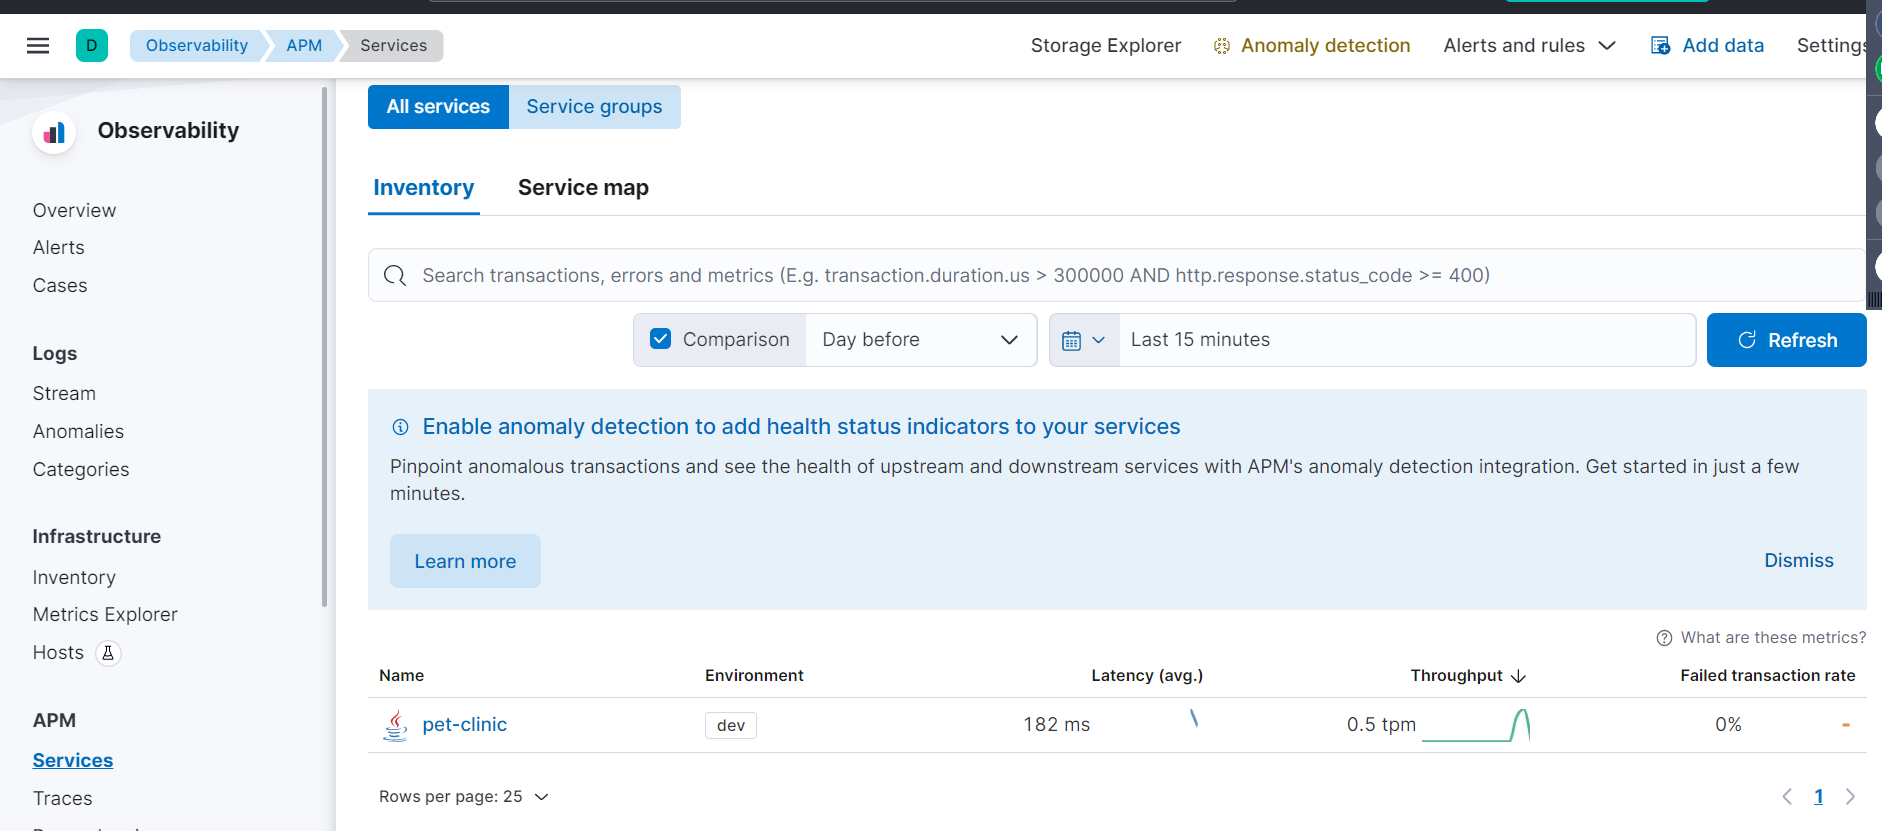Click the green D space avatar
The width and height of the screenshot is (1882, 831).
[x=92, y=46]
